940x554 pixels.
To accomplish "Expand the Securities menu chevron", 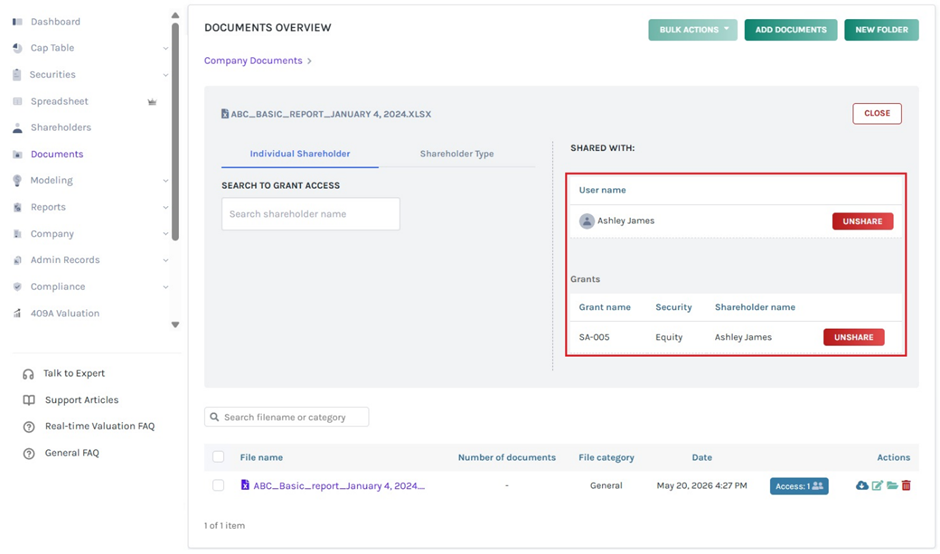I will tap(165, 75).
